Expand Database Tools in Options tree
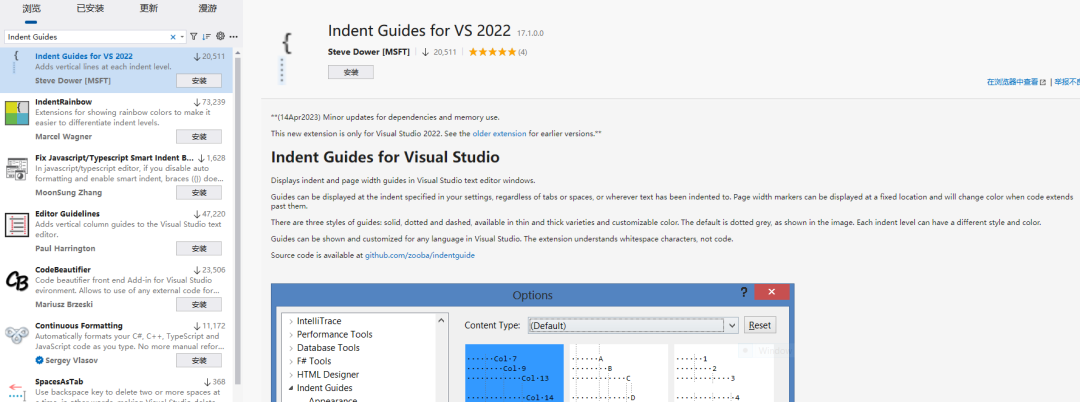 [291, 348]
